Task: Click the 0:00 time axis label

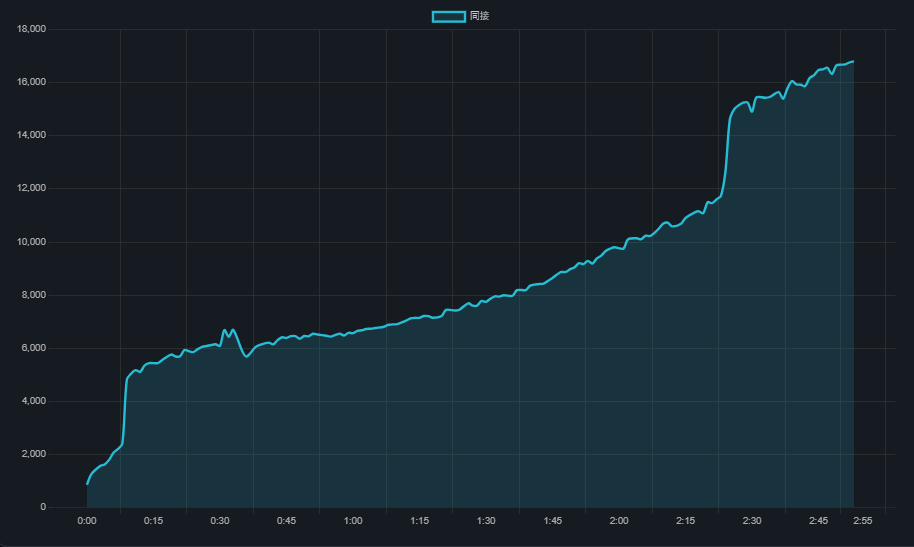Action: [x=87, y=521]
